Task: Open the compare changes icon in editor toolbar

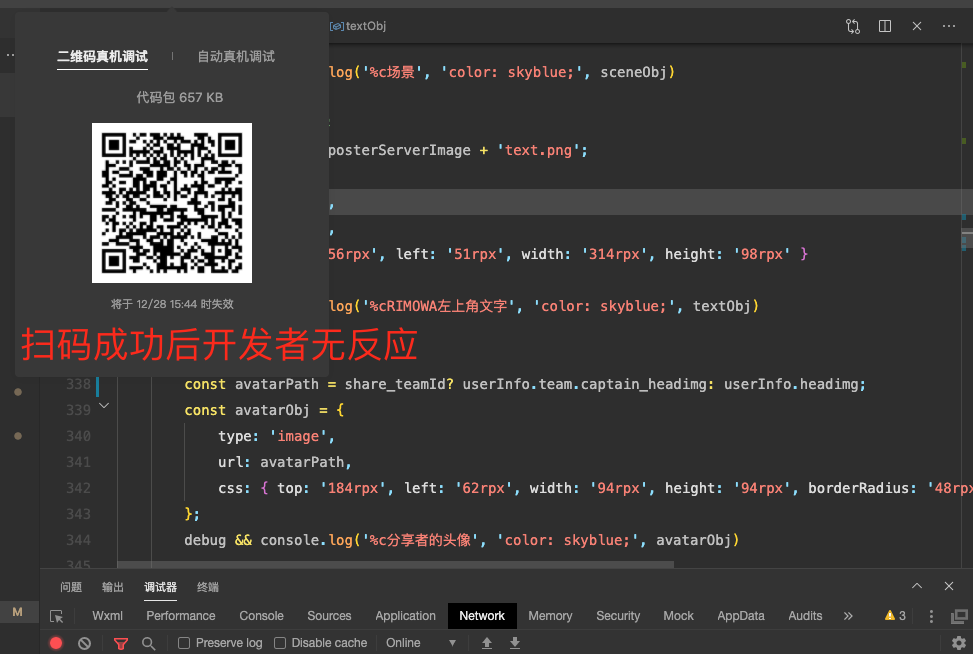Action: click(853, 26)
